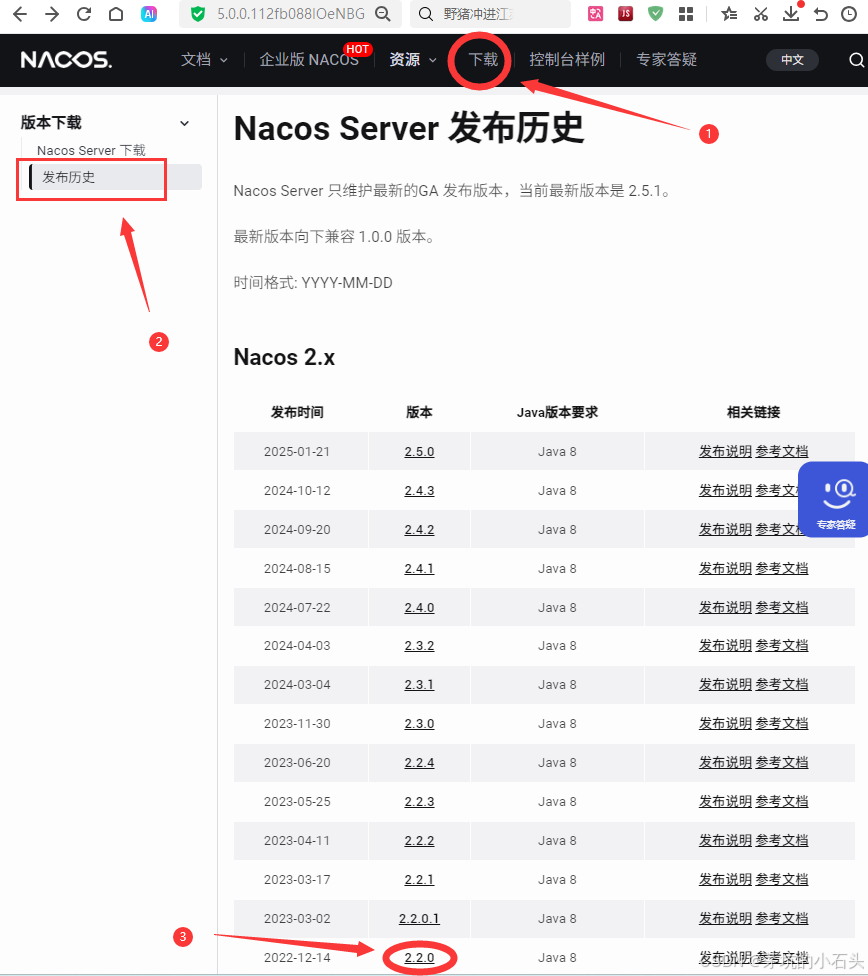
Task: Open the favorites star list icon
Action: [729, 14]
